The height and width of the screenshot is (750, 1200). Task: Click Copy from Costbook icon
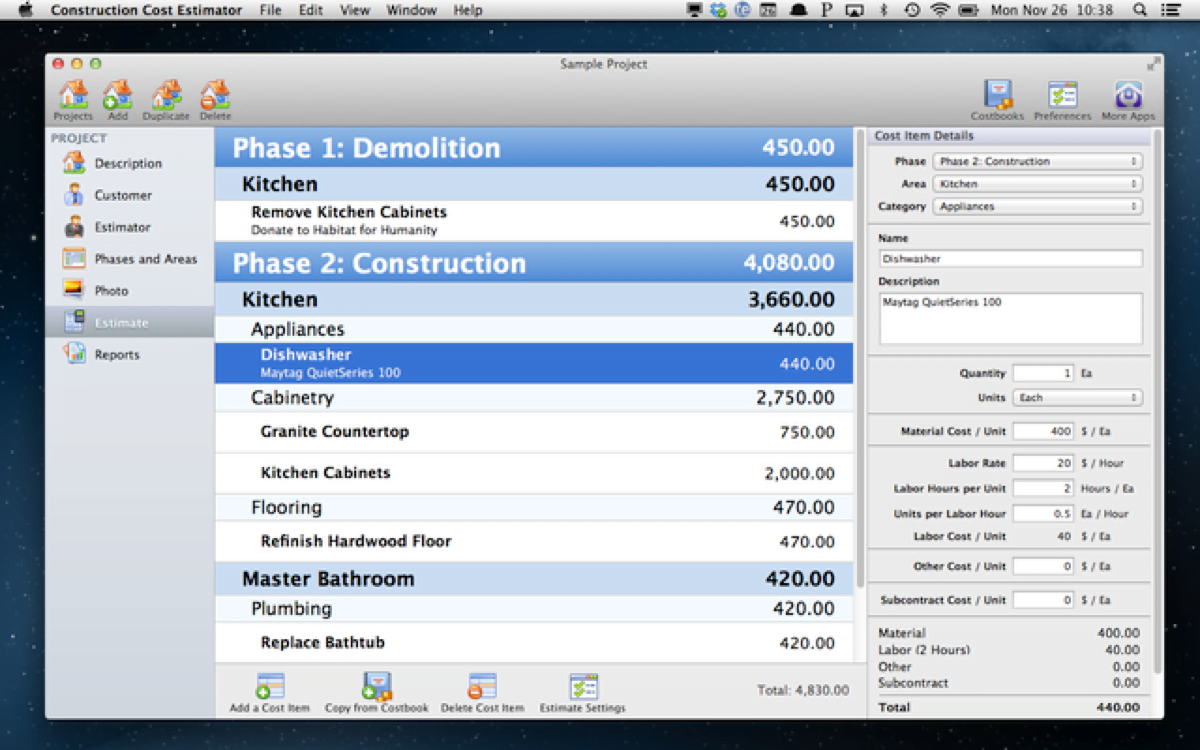click(x=376, y=687)
